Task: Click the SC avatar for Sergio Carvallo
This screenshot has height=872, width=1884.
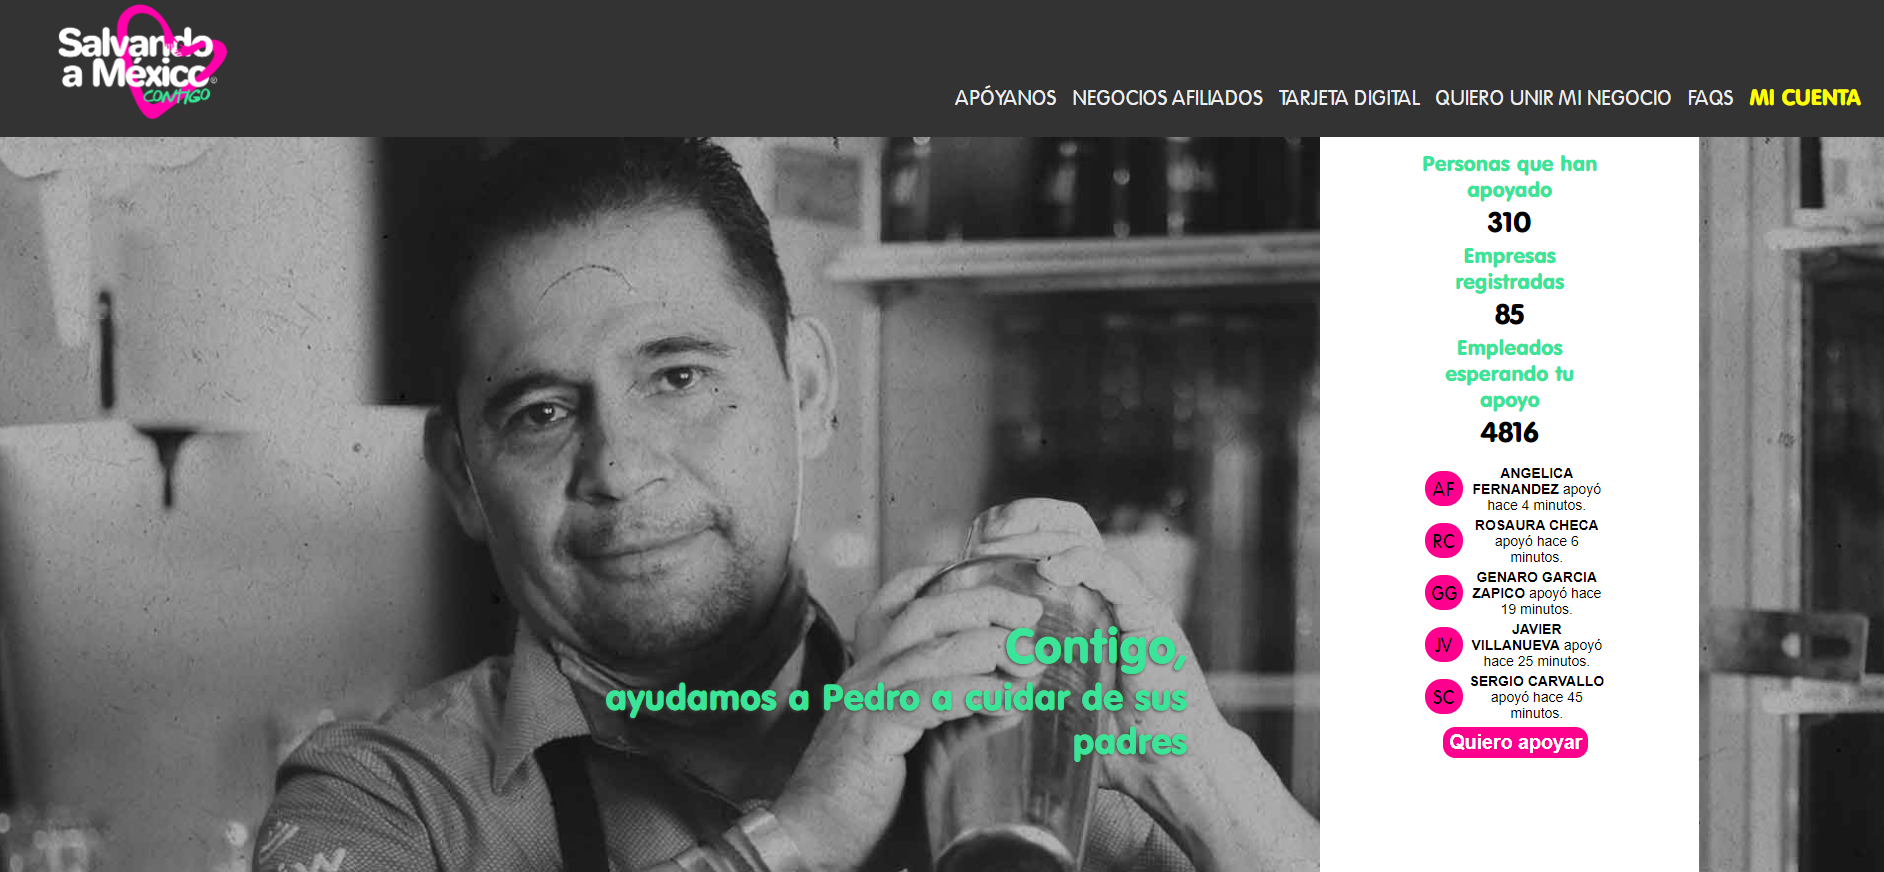Action: click(x=1443, y=697)
